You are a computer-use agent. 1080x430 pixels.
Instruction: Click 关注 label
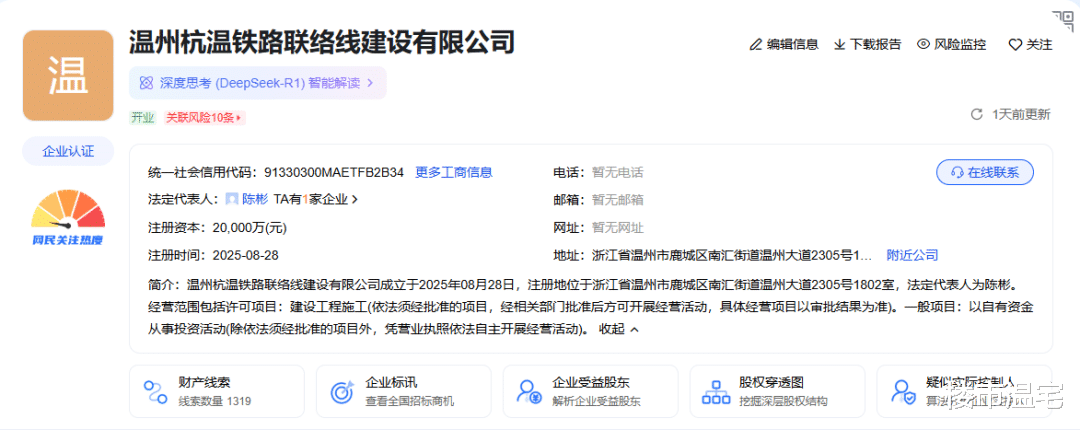click(1039, 45)
